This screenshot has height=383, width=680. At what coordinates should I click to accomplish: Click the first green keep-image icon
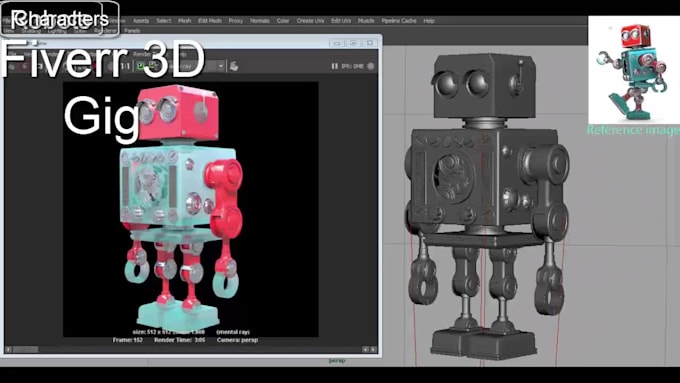[141, 66]
